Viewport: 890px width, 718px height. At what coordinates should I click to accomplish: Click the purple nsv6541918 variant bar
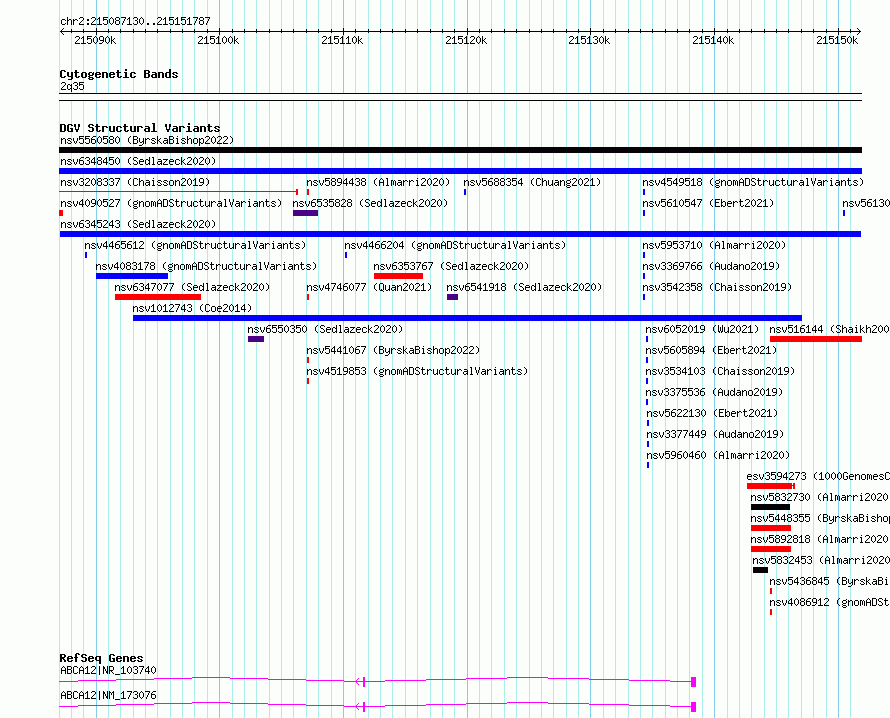click(452, 297)
